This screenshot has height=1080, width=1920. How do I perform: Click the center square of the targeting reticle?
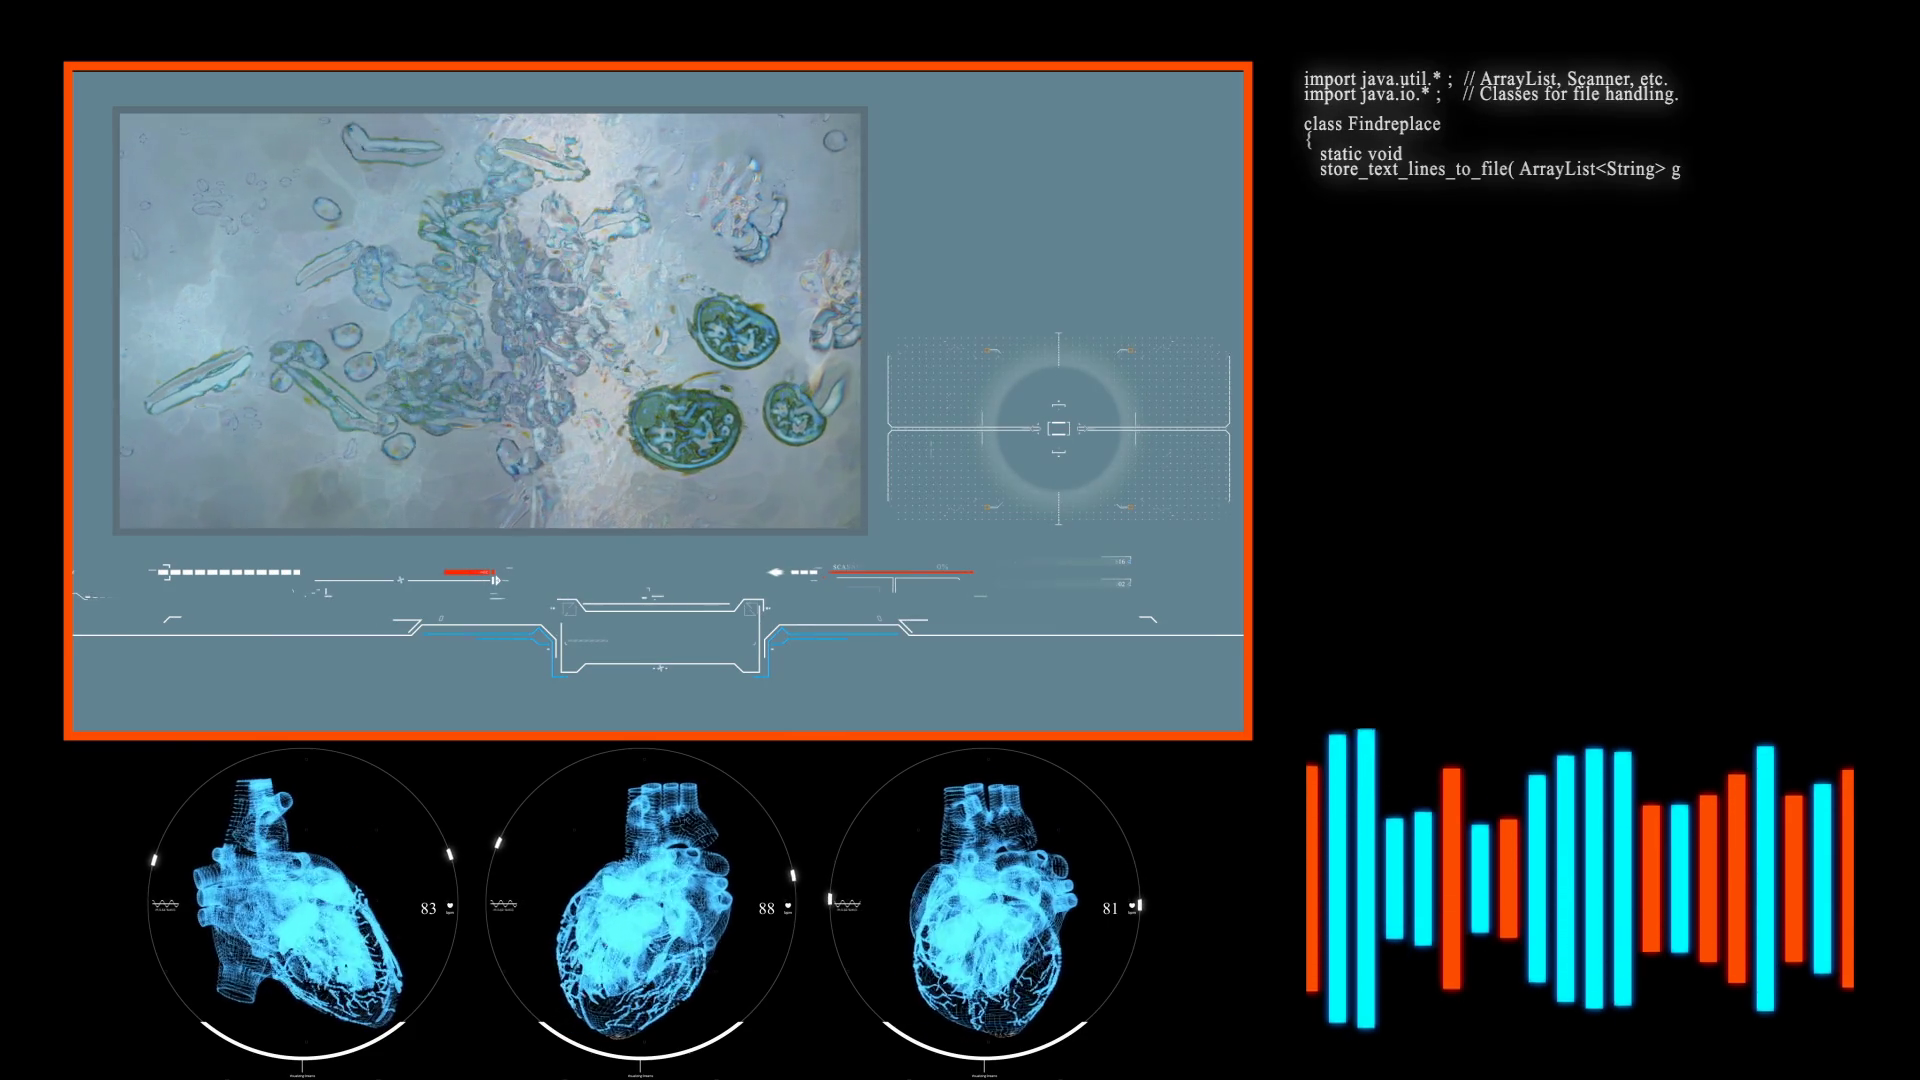point(1058,429)
